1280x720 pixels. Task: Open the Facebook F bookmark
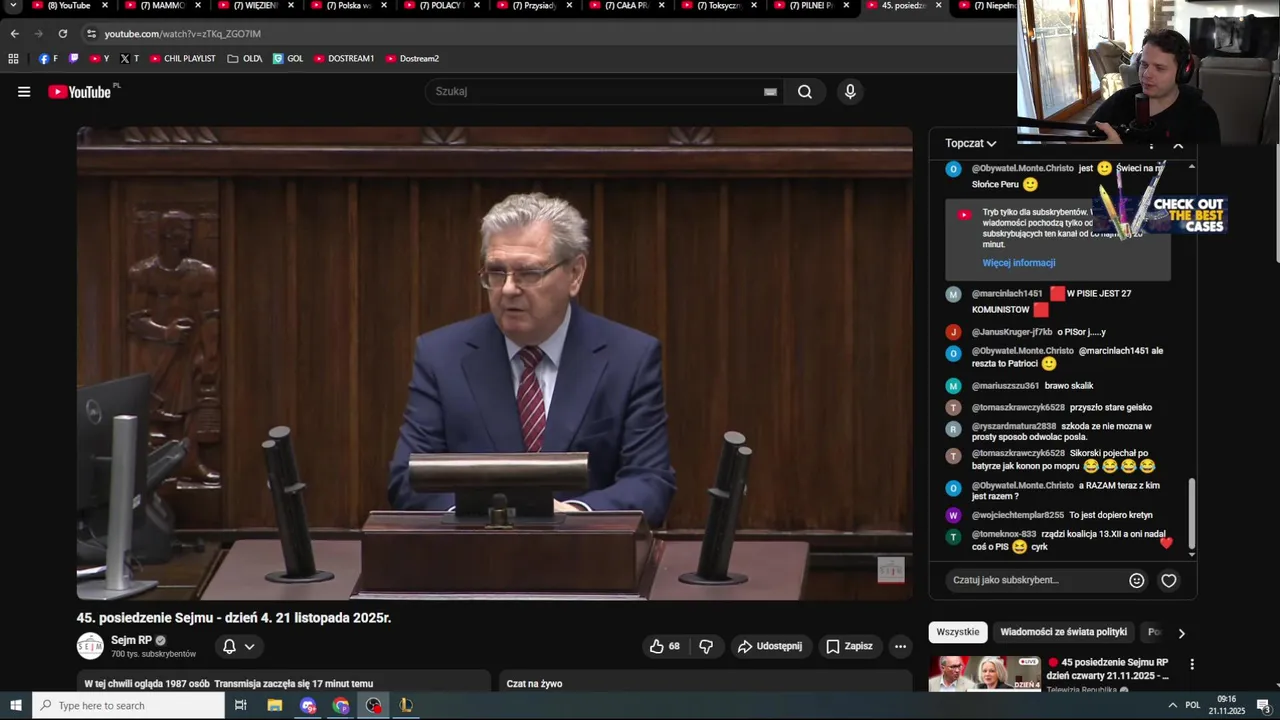47,59
